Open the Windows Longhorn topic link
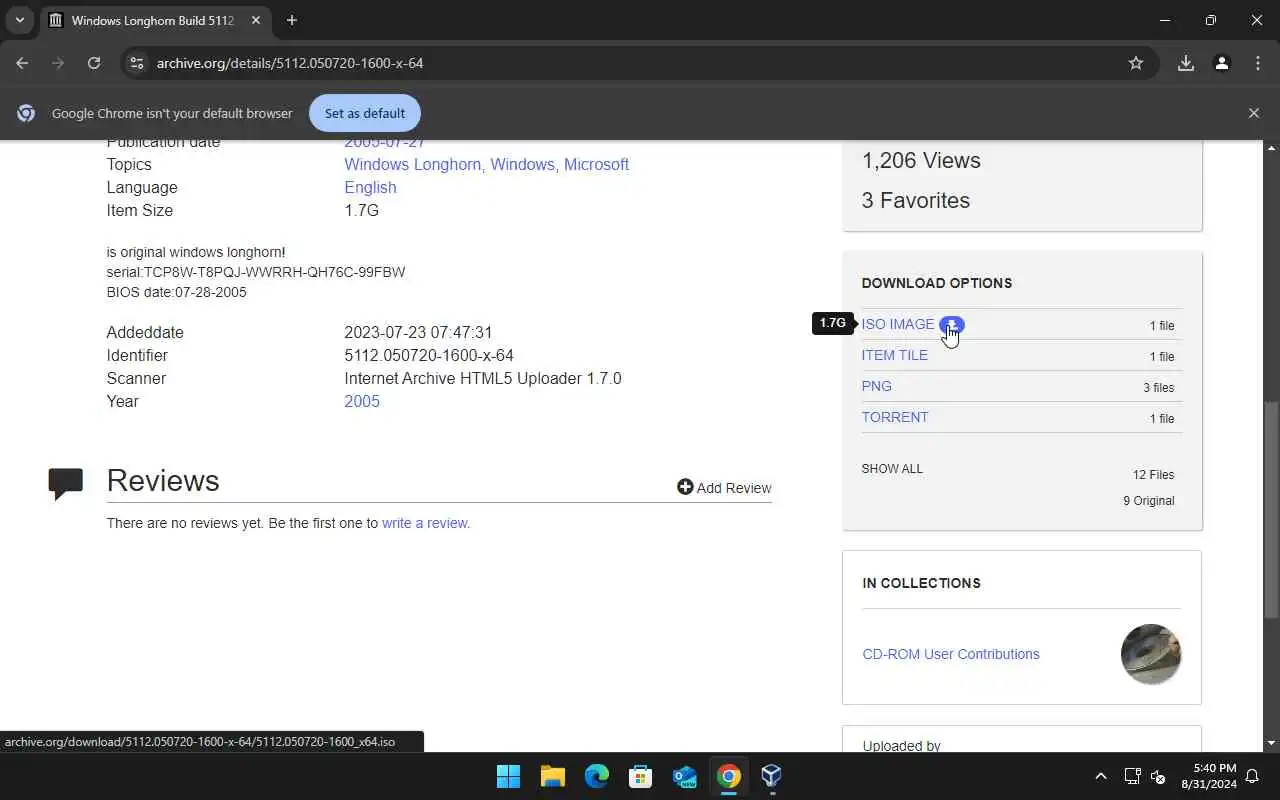1280x800 pixels. click(413, 164)
